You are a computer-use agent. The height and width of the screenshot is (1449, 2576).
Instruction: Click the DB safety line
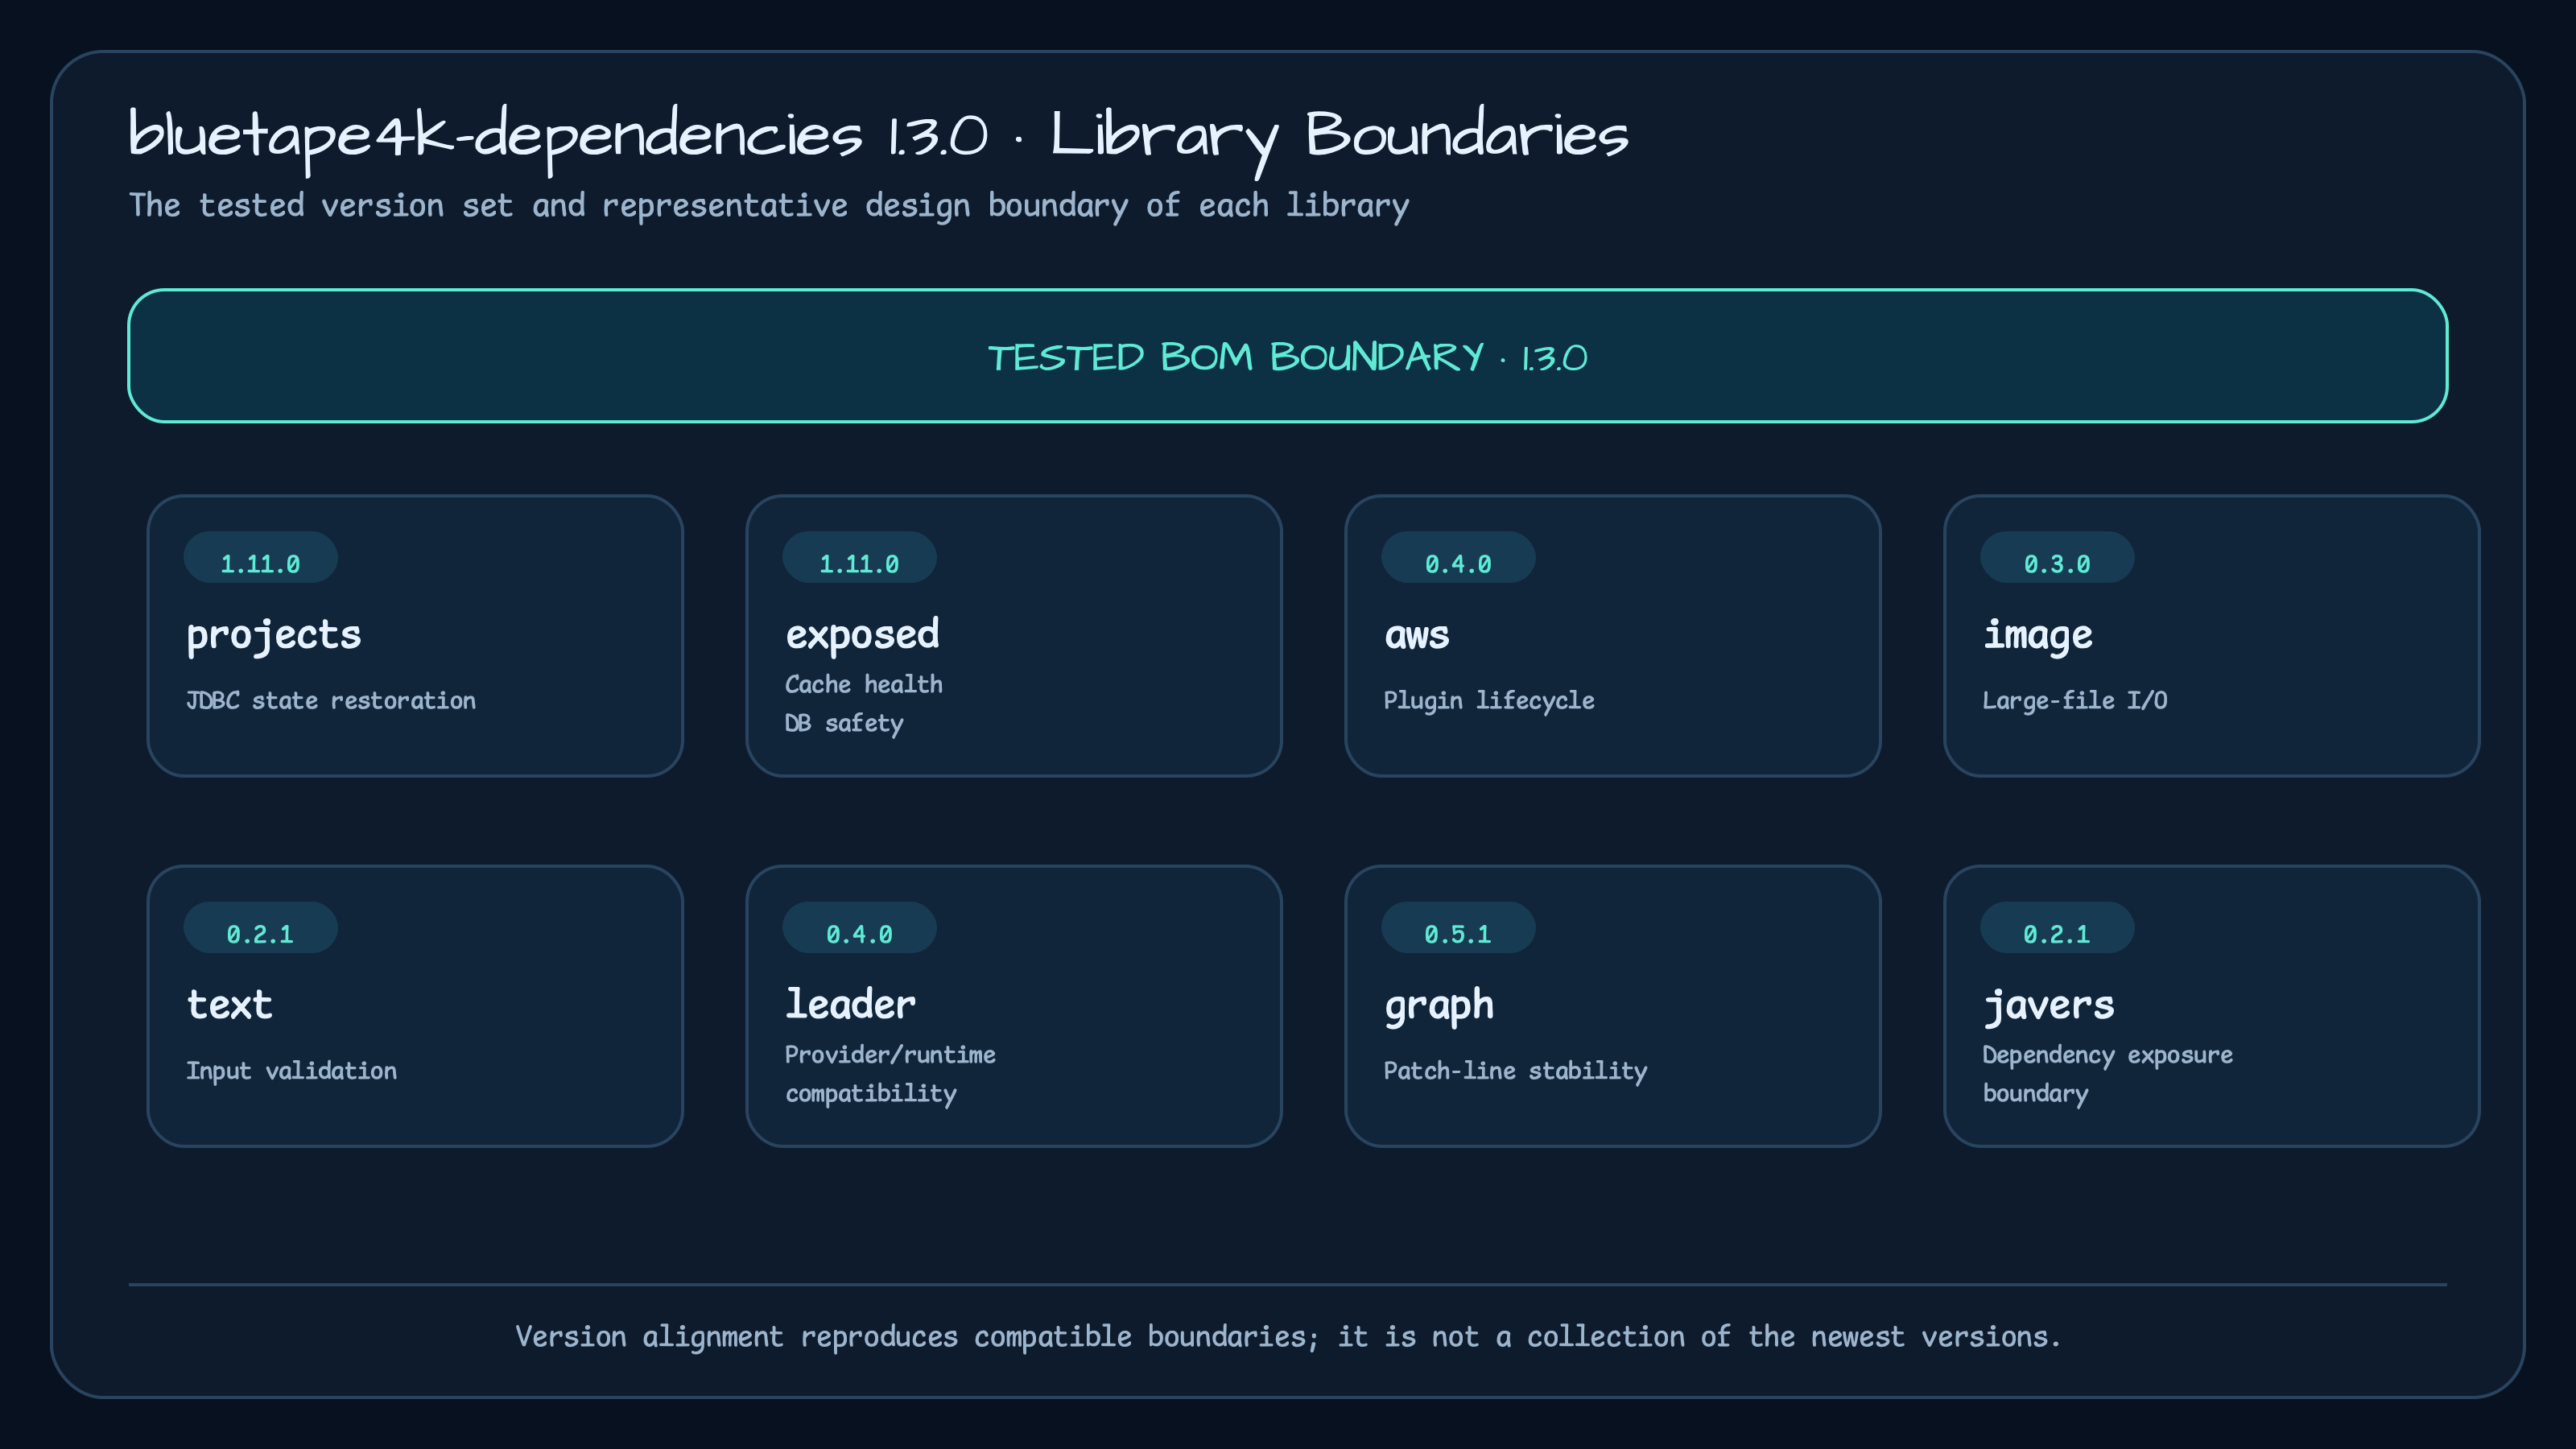click(x=844, y=723)
